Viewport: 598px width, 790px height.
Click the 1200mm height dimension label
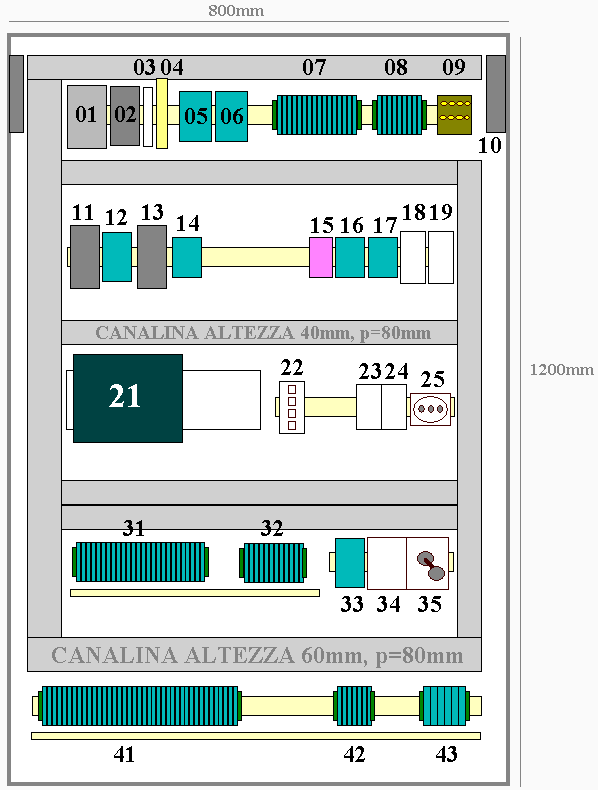[x=562, y=370]
